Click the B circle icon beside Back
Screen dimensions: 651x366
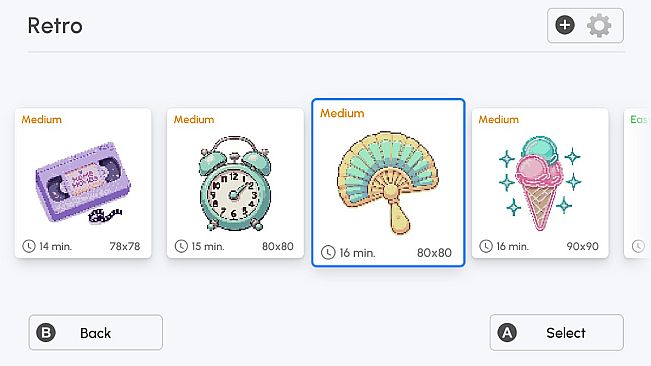coord(46,332)
